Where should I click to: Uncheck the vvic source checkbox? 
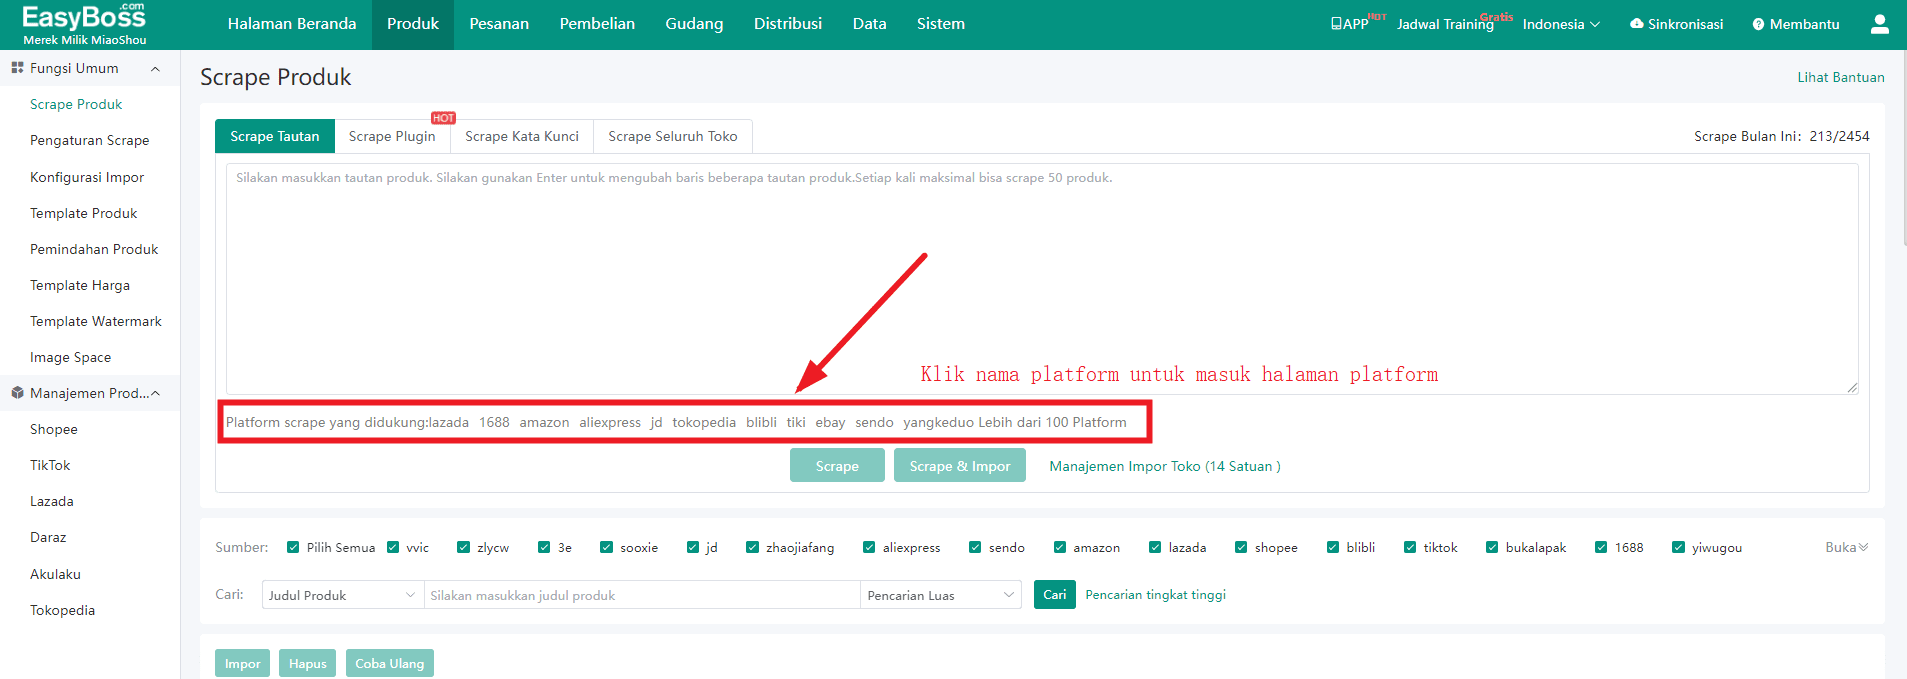[x=393, y=547]
